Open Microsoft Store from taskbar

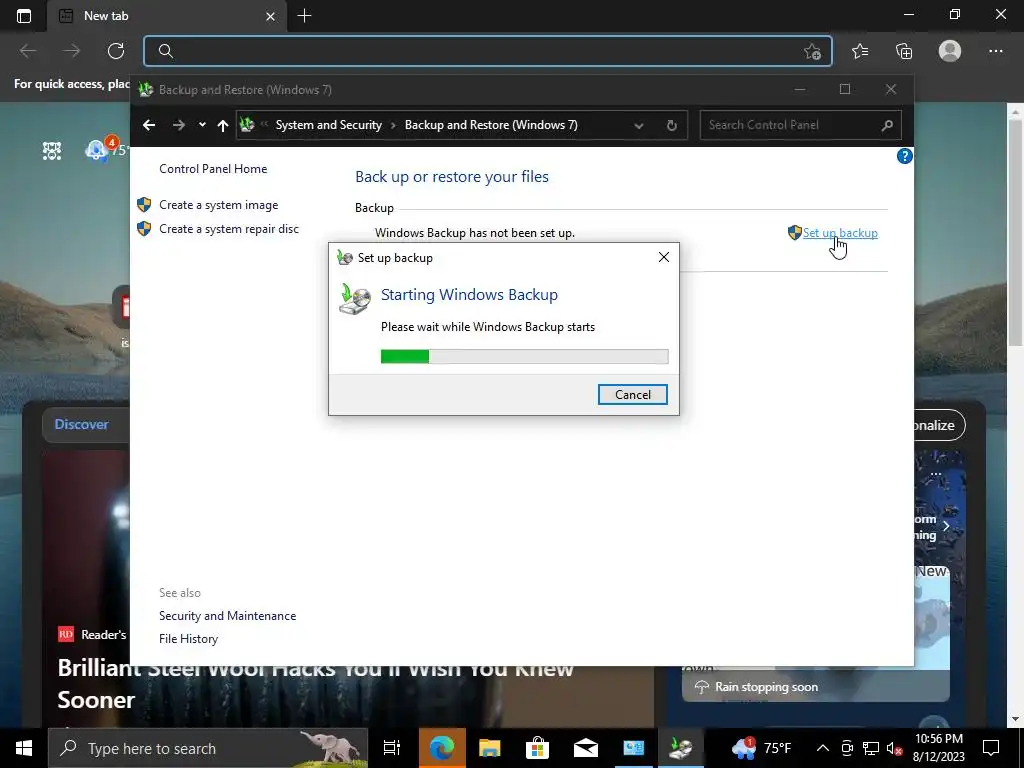tap(537, 748)
